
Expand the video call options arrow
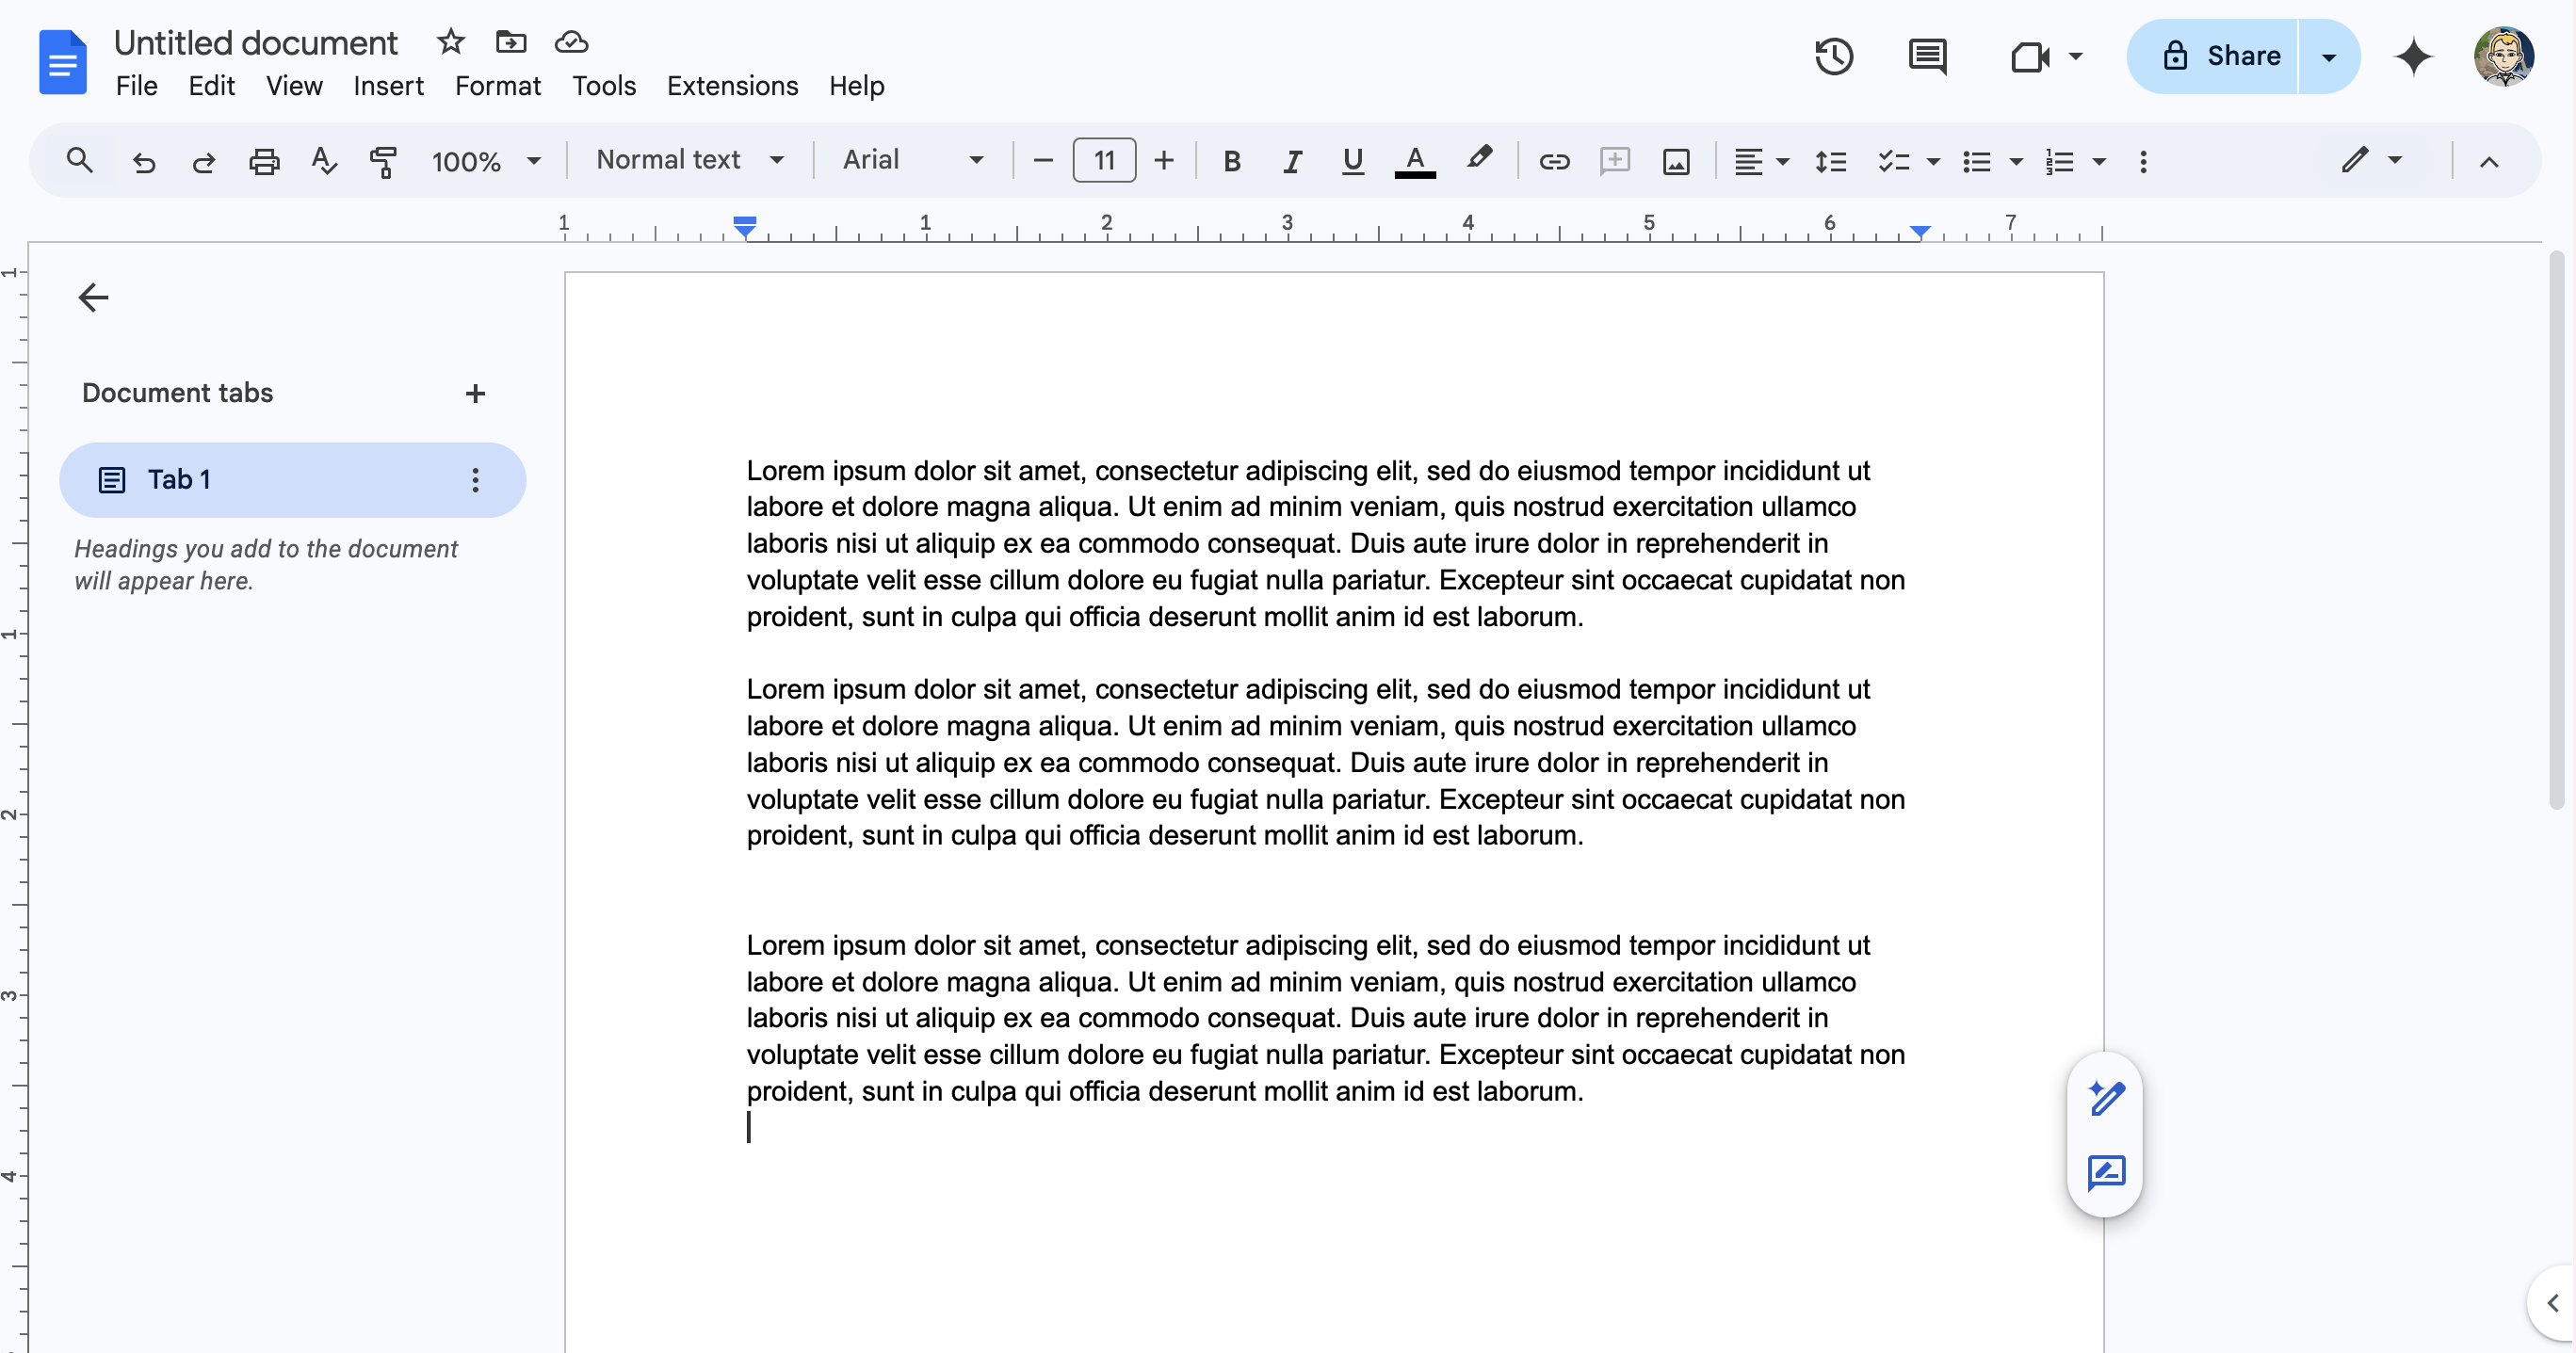(x=2075, y=56)
